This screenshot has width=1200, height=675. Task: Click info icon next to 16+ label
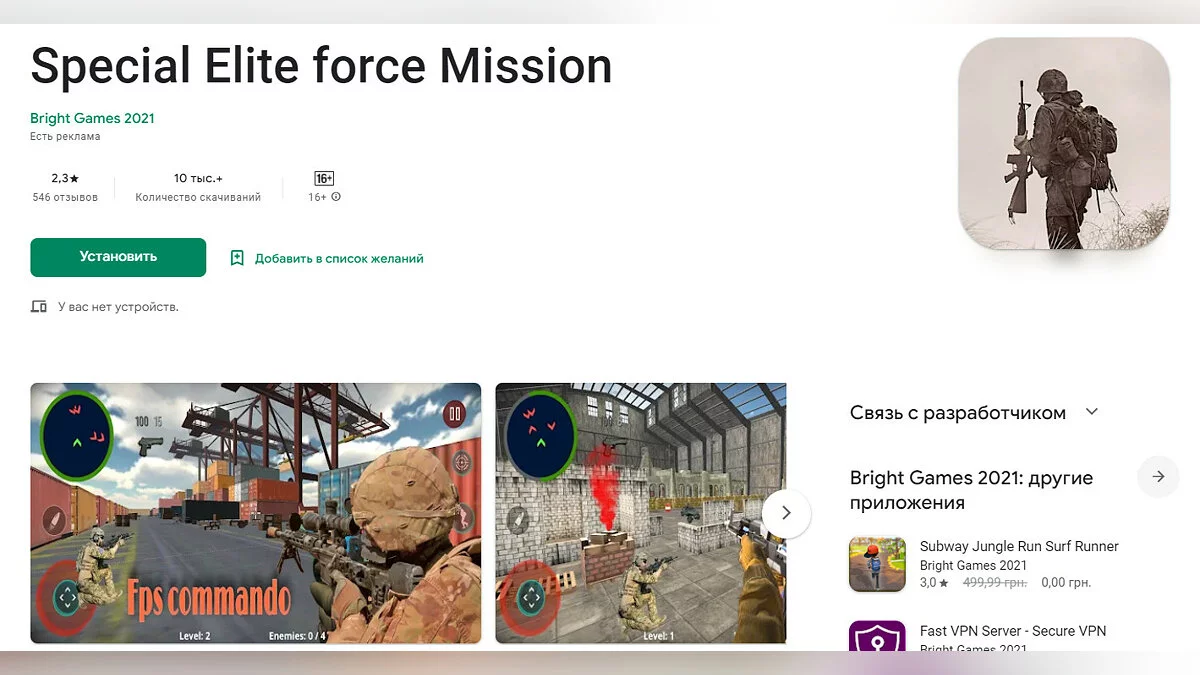click(336, 197)
